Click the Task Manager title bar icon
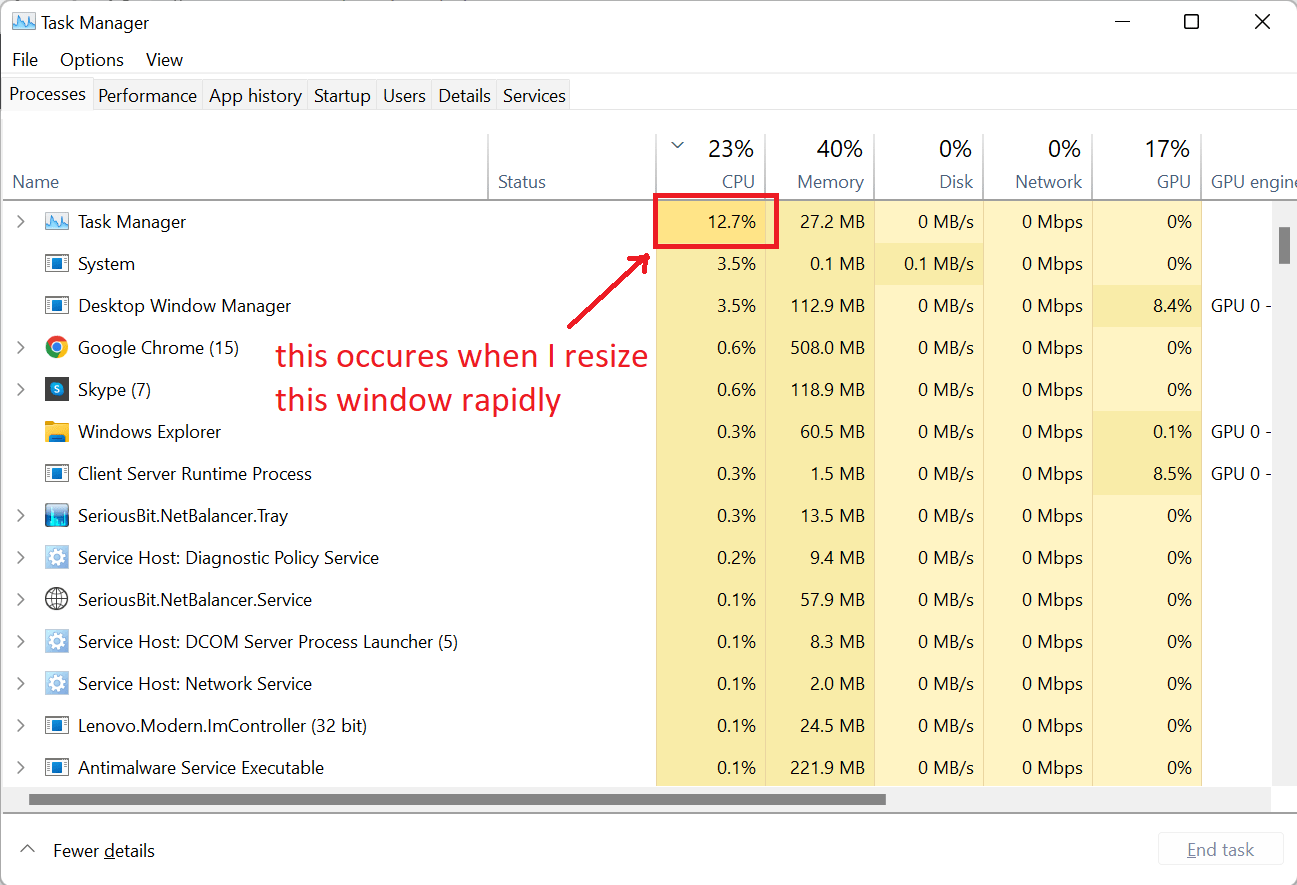This screenshot has height=885, width=1297. [x=23, y=22]
